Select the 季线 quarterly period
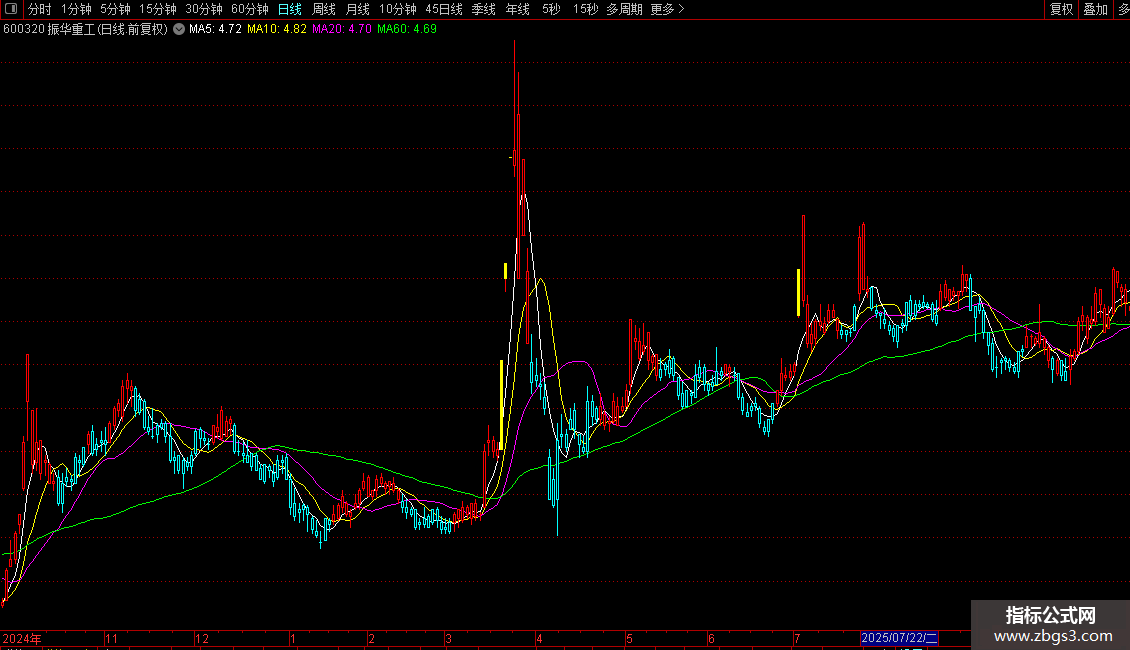The height and width of the screenshot is (650, 1130). 484,9
